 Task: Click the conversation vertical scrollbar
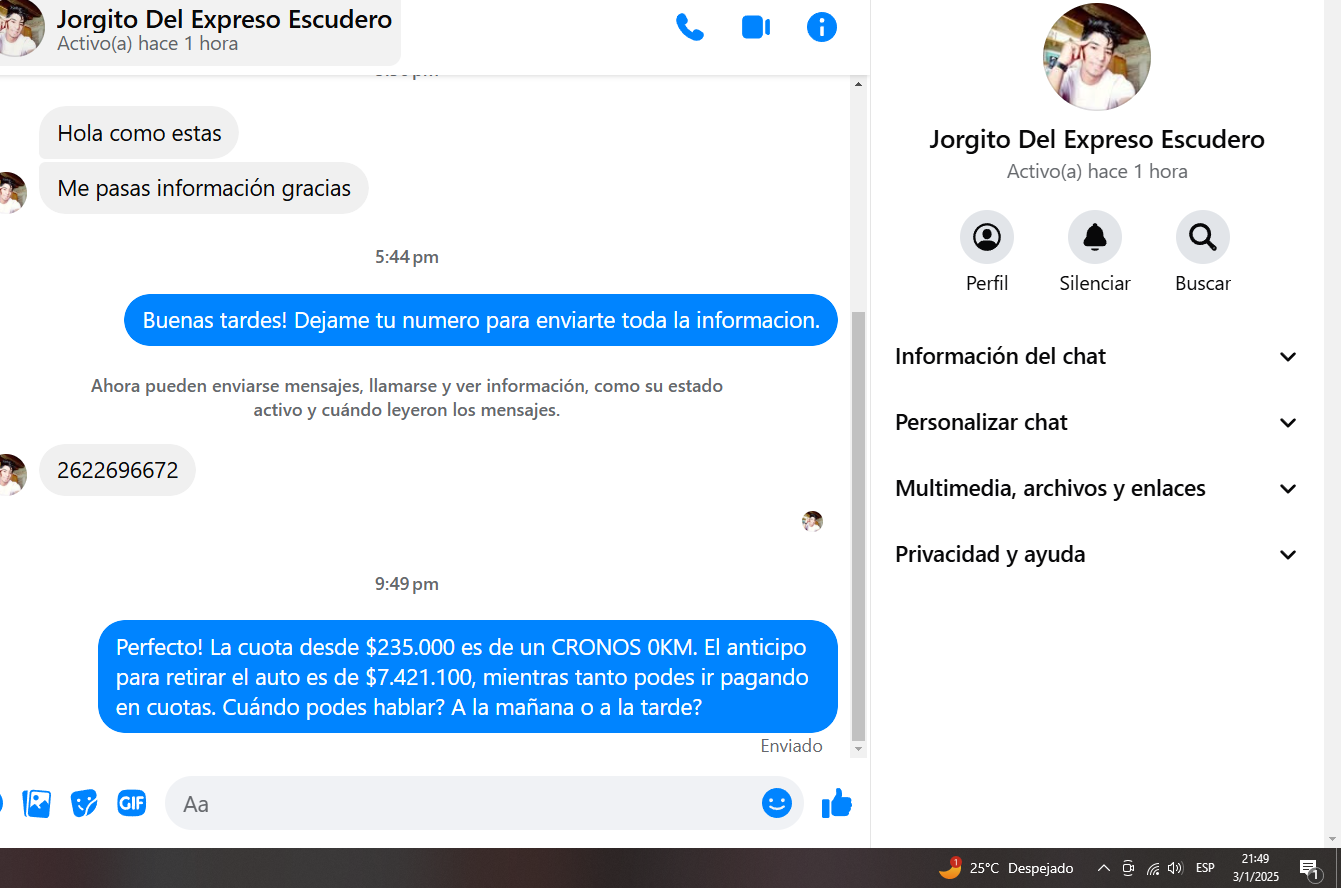click(858, 520)
